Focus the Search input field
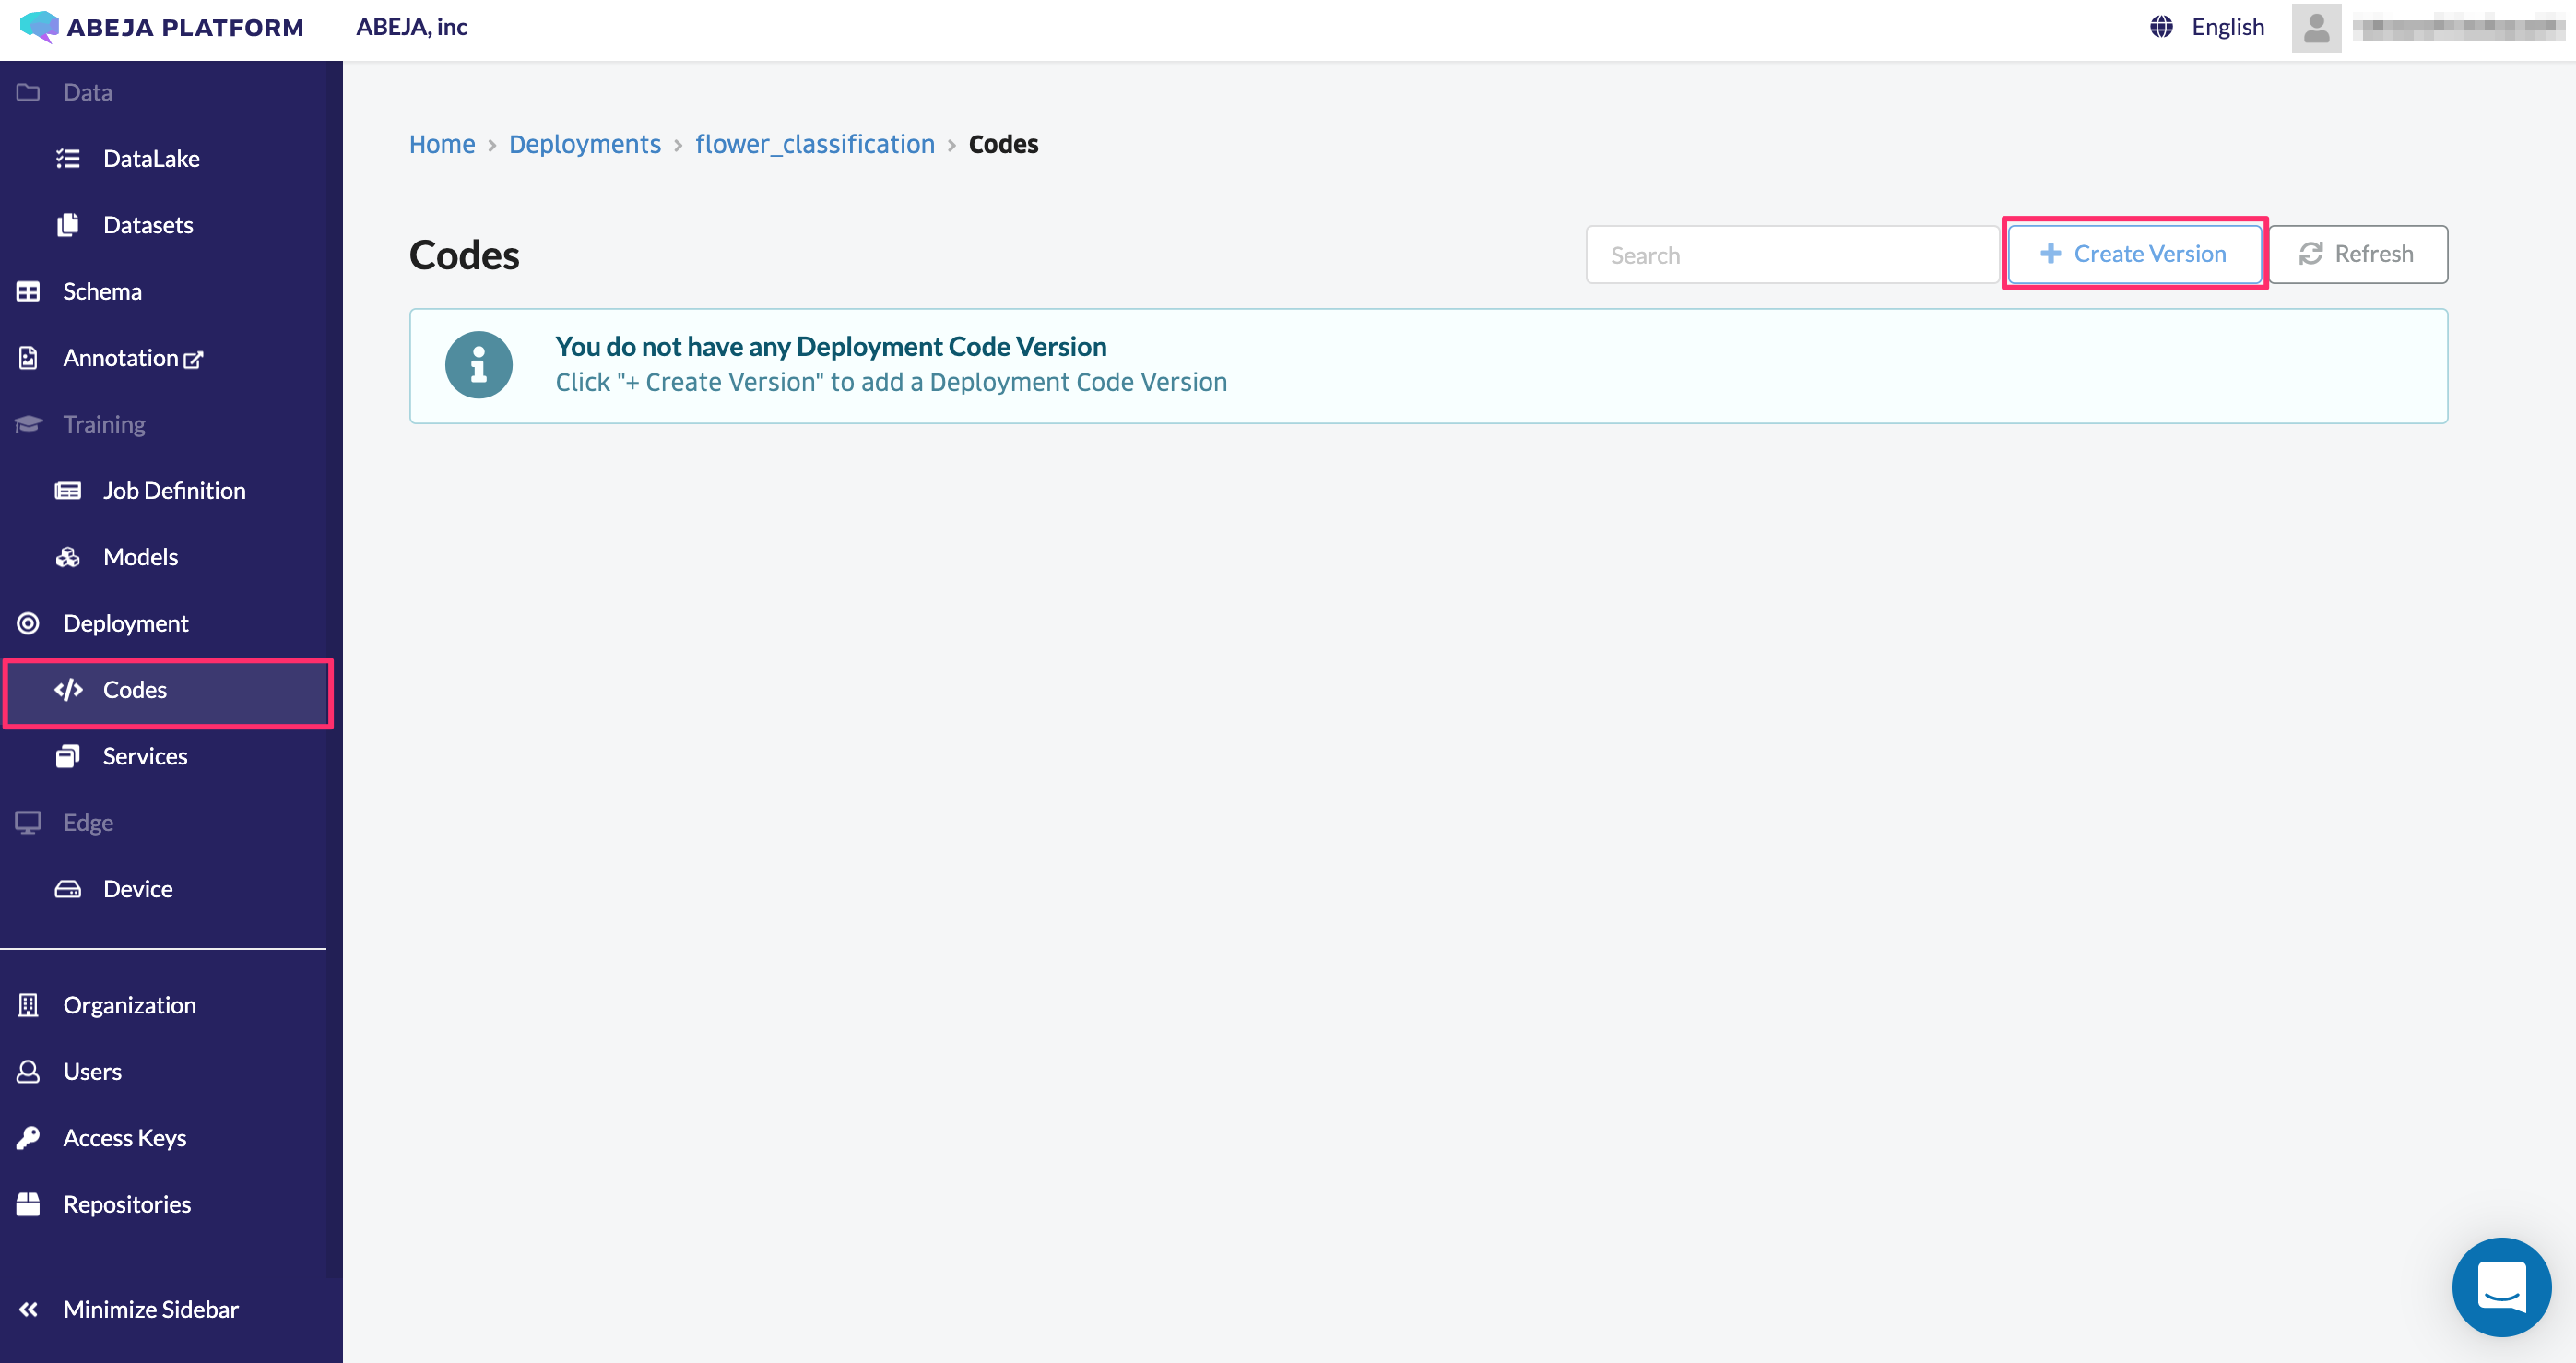Image resolution: width=2576 pixels, height=1363 pixels. pos(1792,255)
